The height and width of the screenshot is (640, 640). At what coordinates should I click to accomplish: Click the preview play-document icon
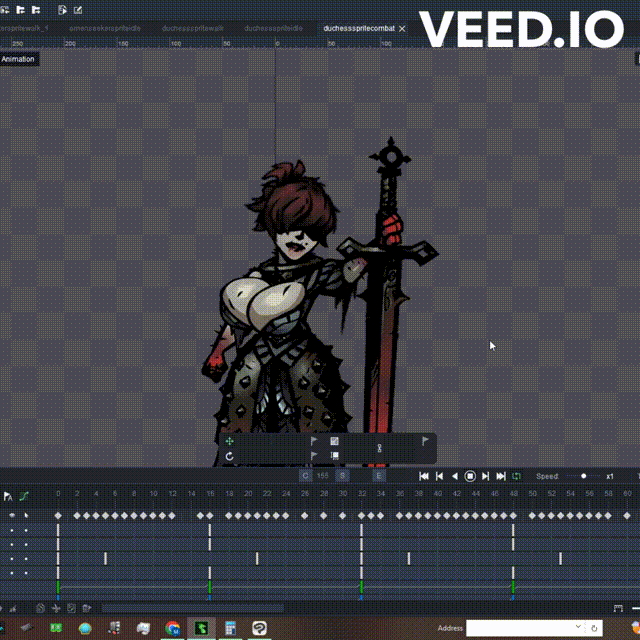[x=62, y=10]
